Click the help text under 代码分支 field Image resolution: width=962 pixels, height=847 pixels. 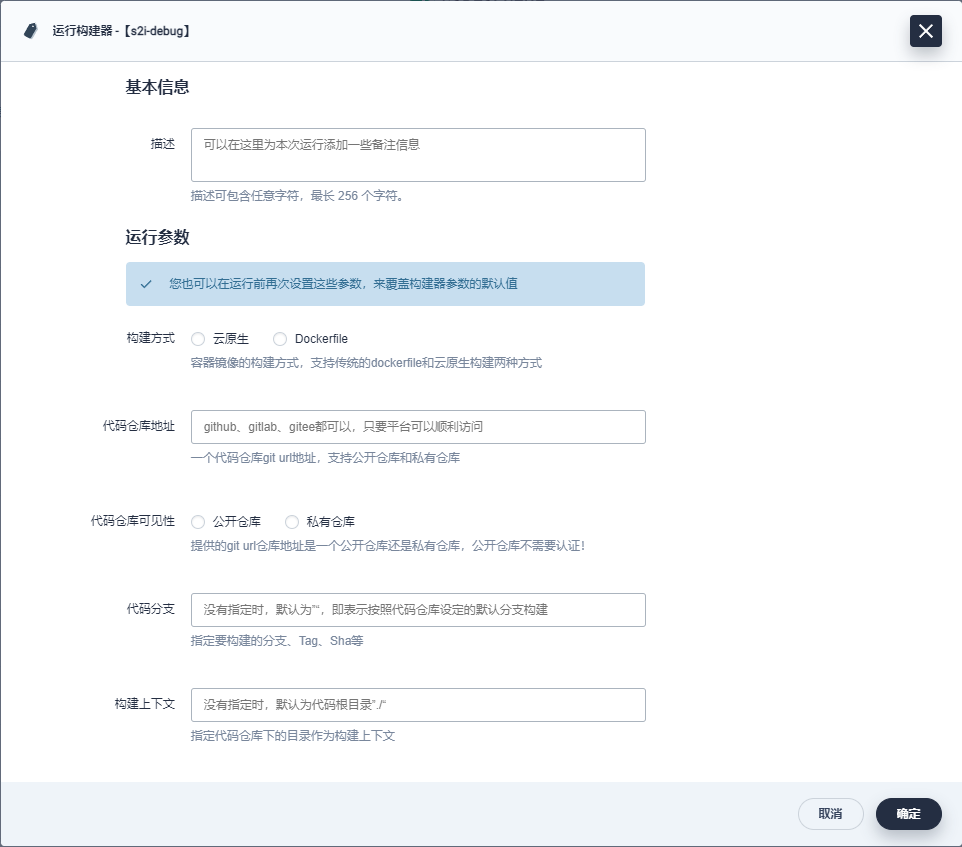click(x=277, y=641)
